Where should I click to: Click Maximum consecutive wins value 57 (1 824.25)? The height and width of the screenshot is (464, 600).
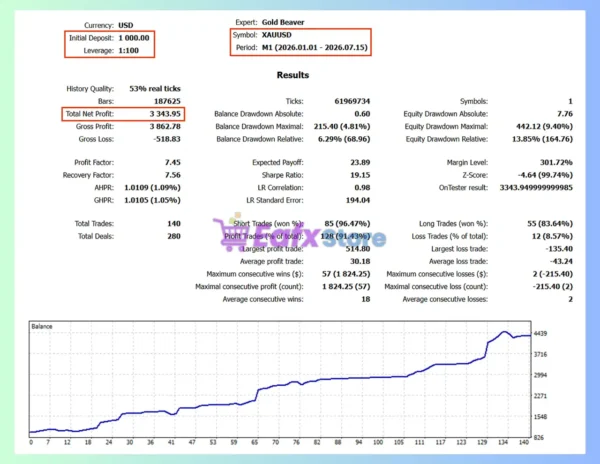click(x=346, y=274)
